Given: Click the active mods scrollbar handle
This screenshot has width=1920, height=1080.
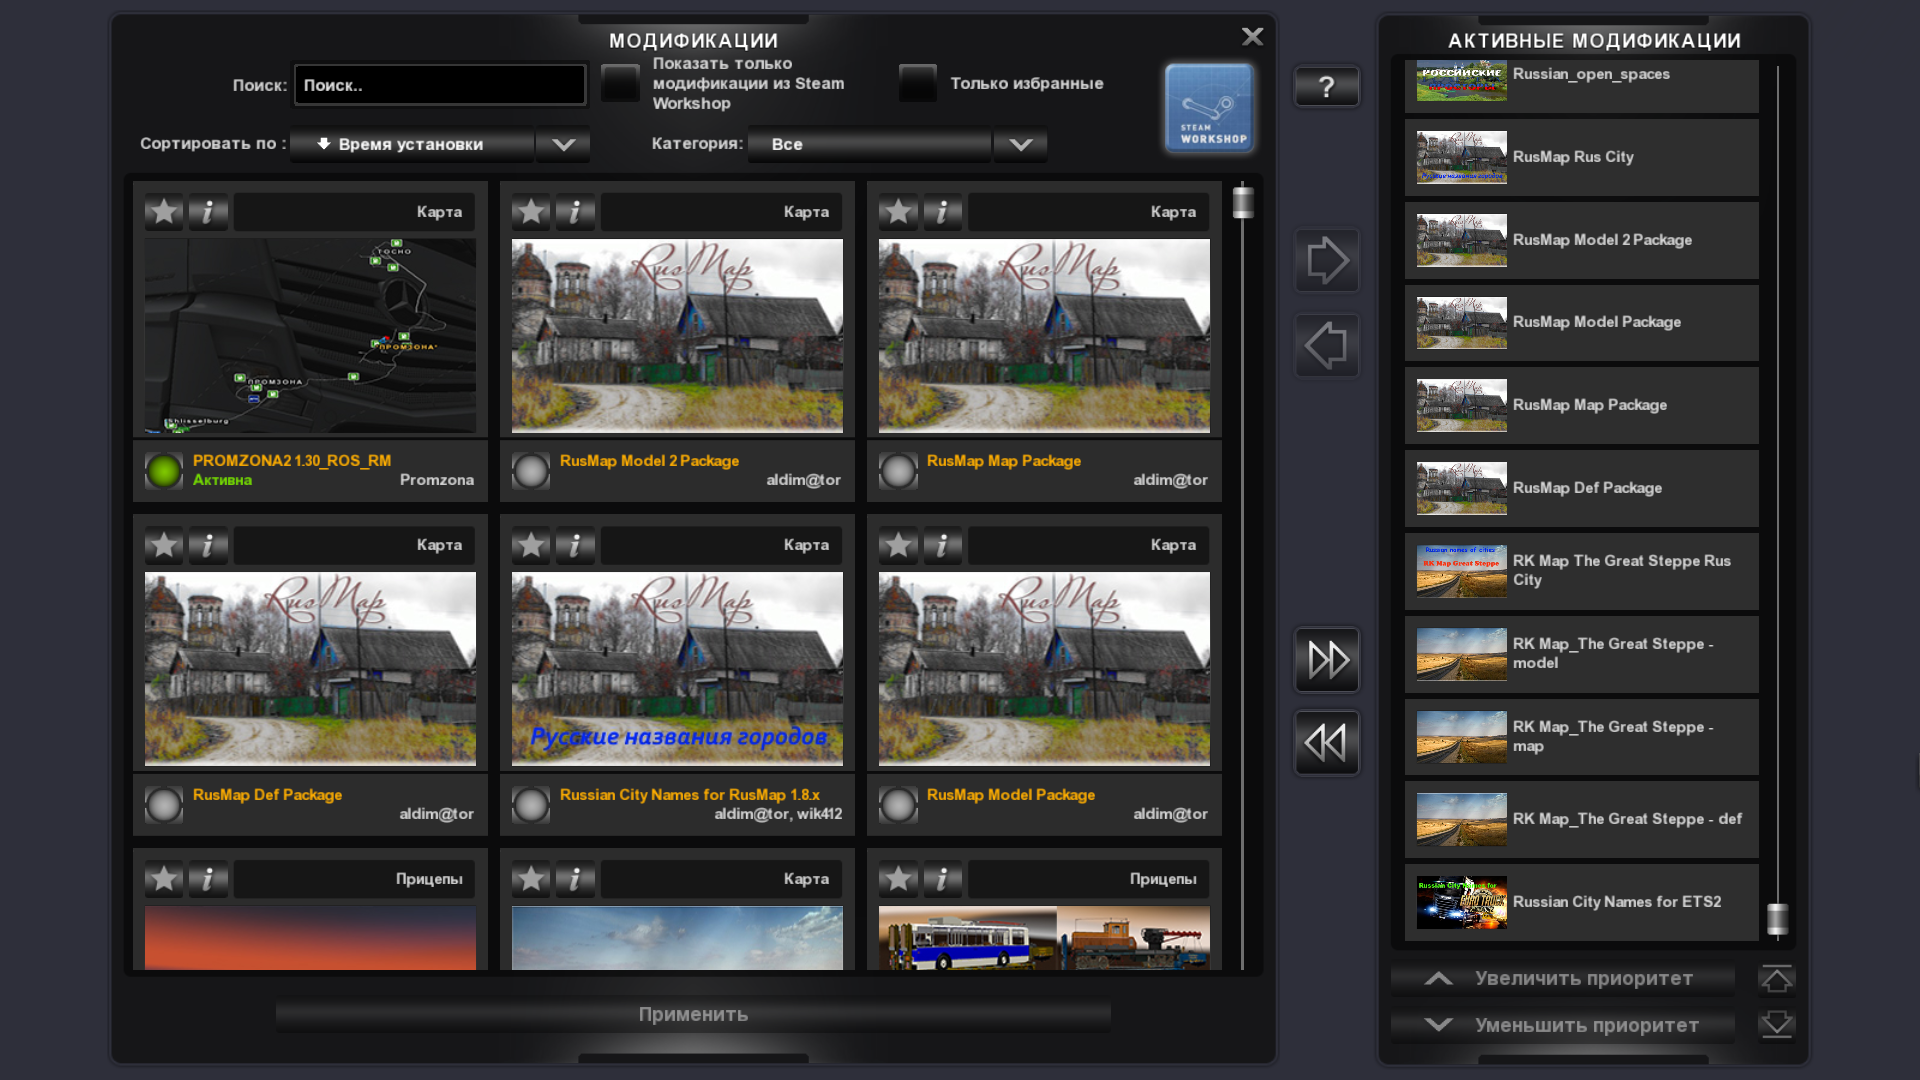Looking at the screenshot, I should click(x=1777, y=919).
